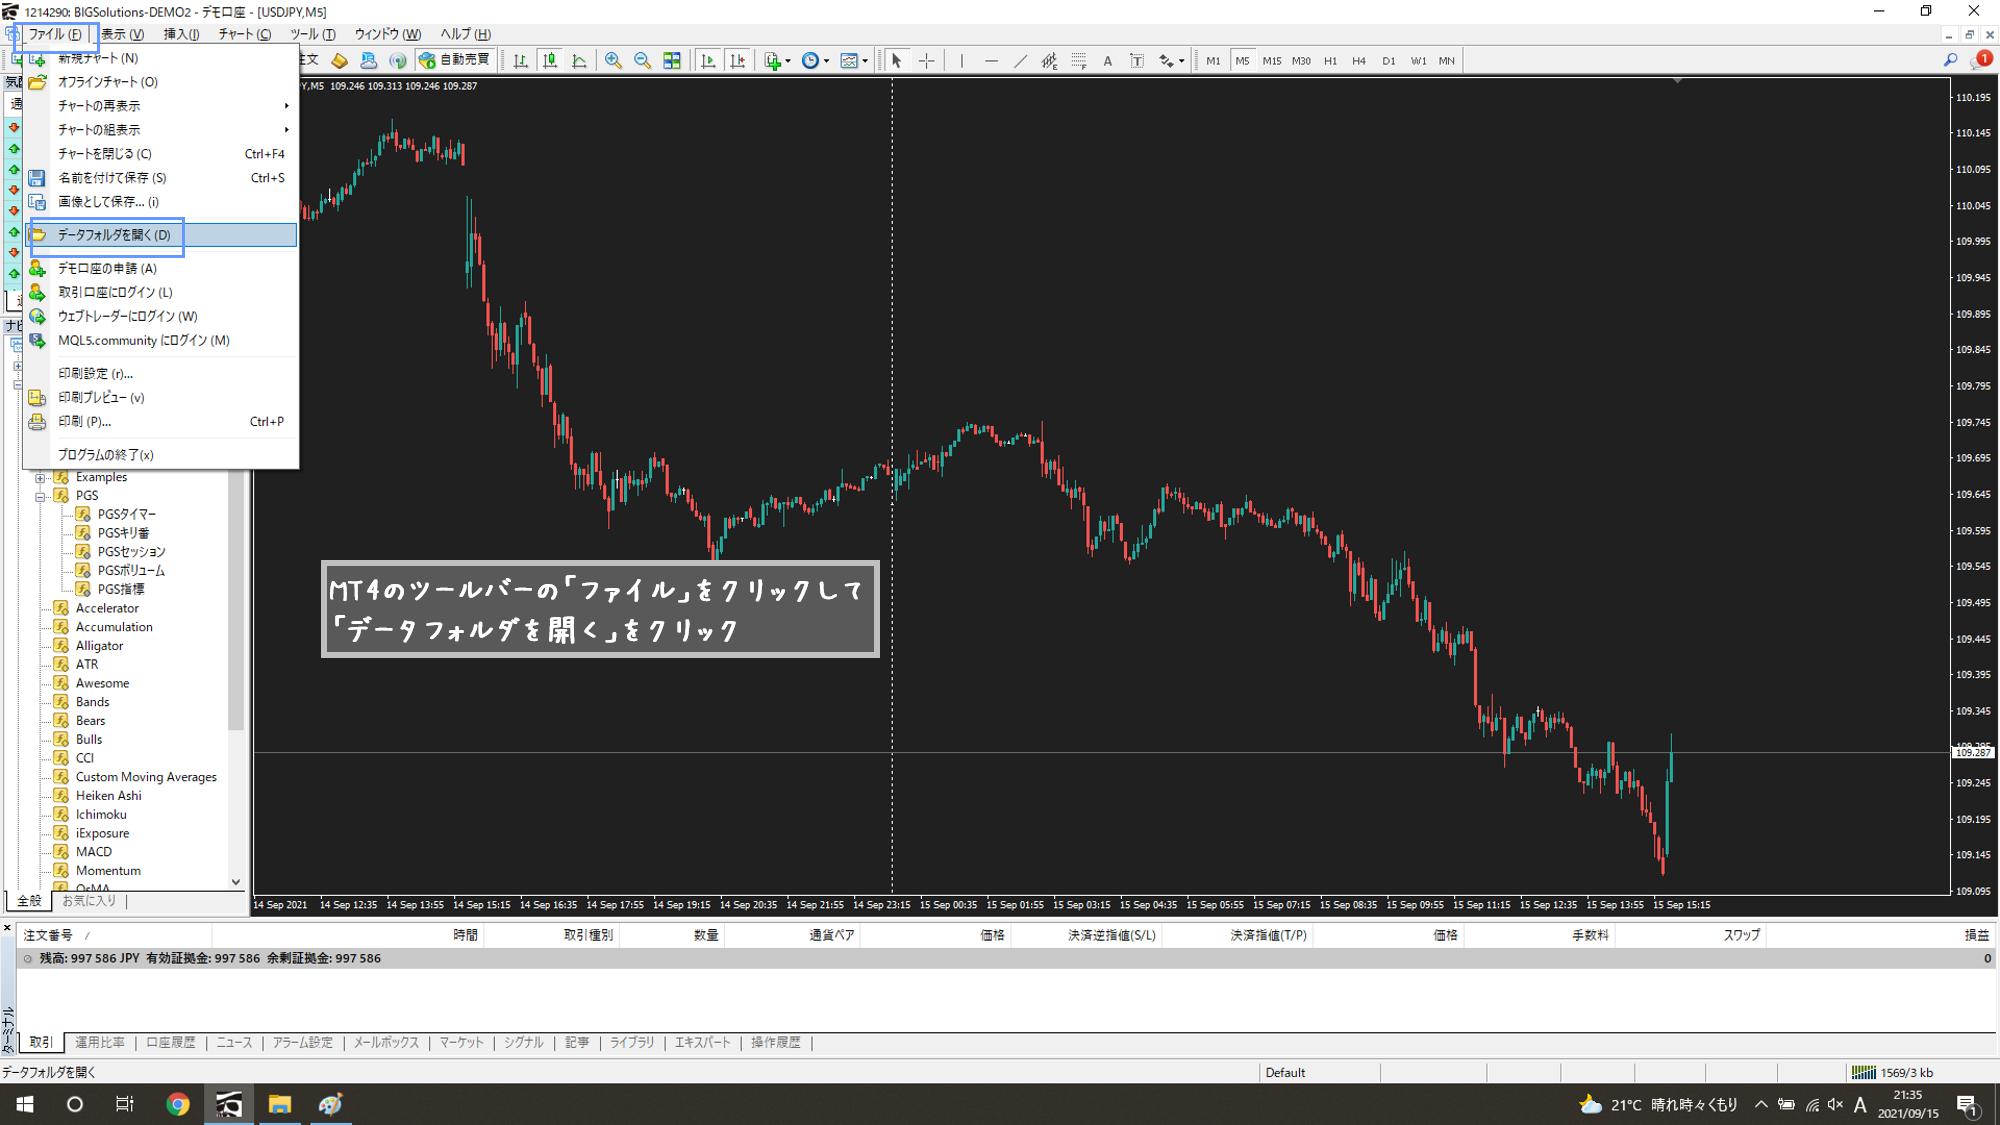This screenshot has width=2000, height=1125.
Task: Collapse the PGS folder in navigator
Action: [40, 496]
